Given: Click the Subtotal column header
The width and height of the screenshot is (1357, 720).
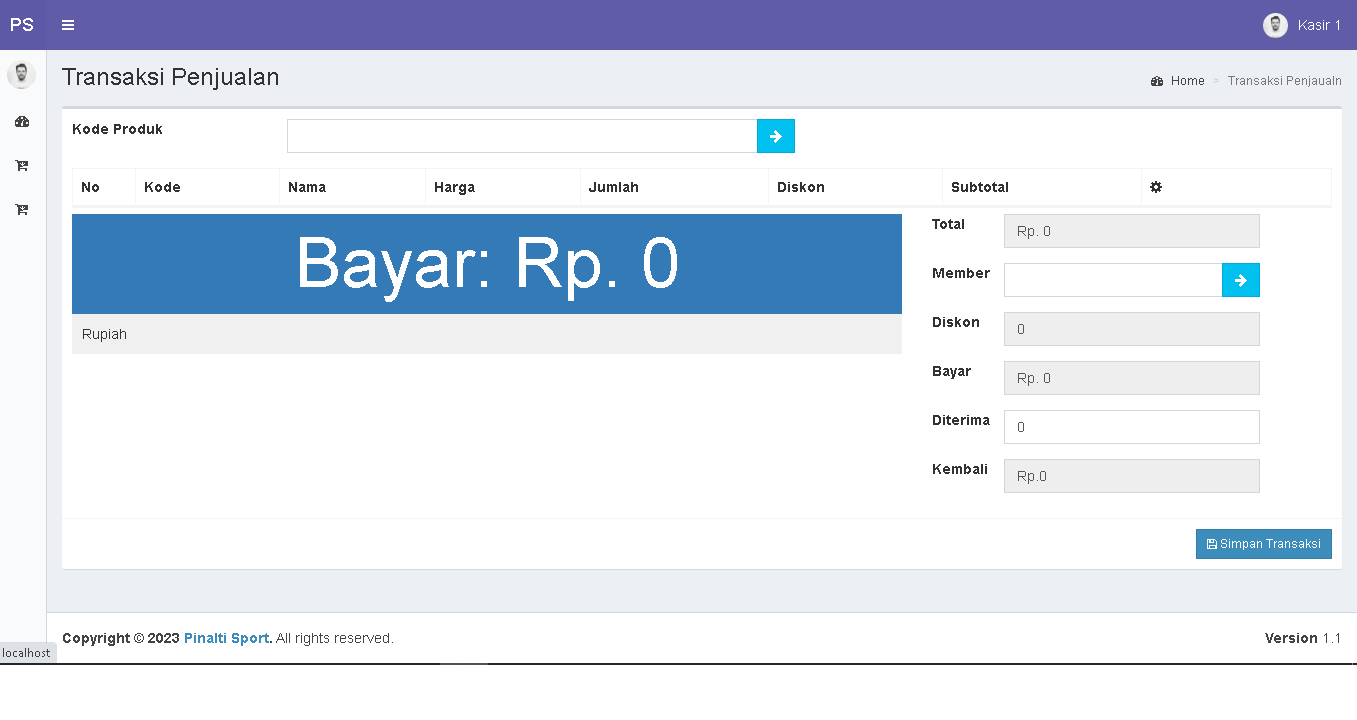Looking at the screenshot, I should (979, 187).
